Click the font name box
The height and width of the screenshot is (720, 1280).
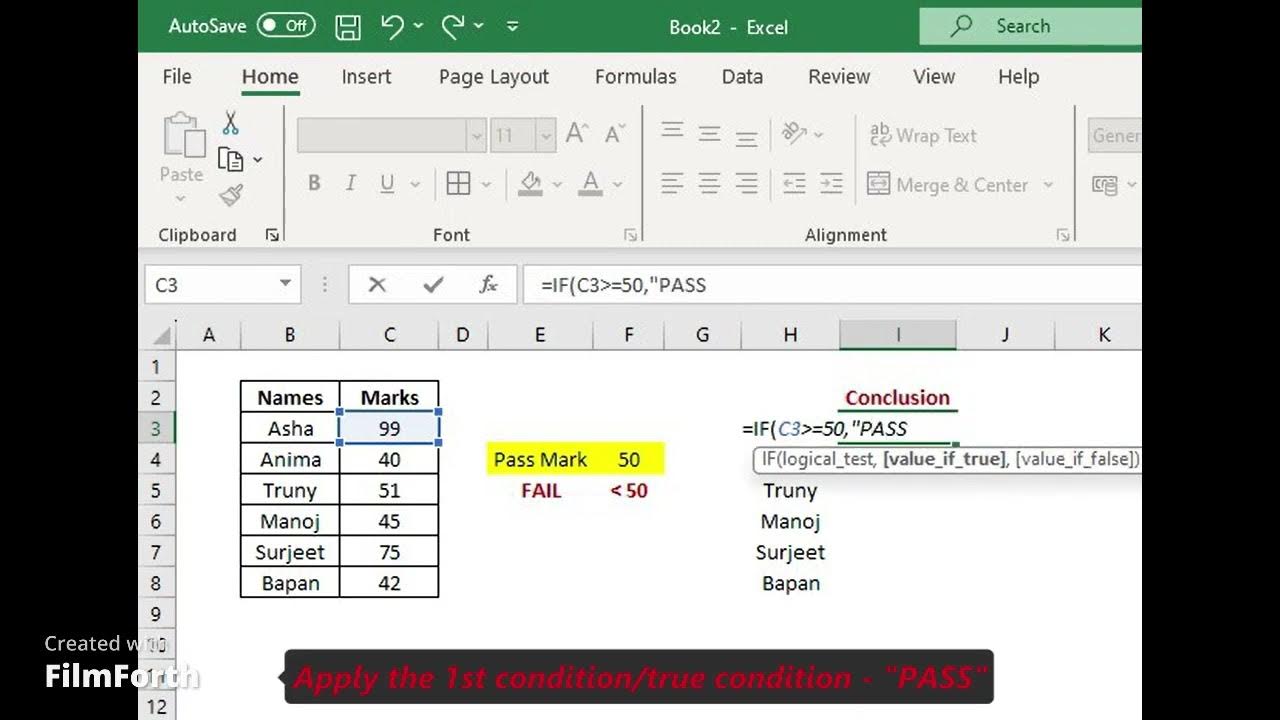point(381,135)
